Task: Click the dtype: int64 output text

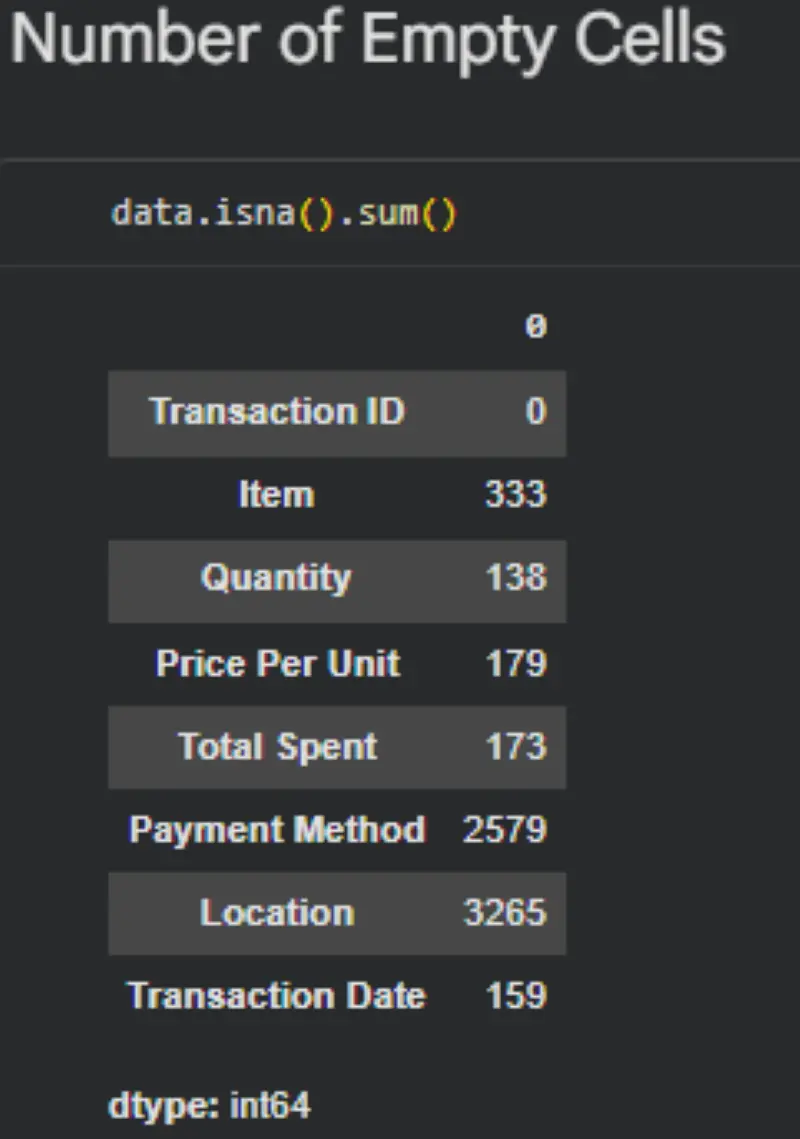Action: [209, 1106]
